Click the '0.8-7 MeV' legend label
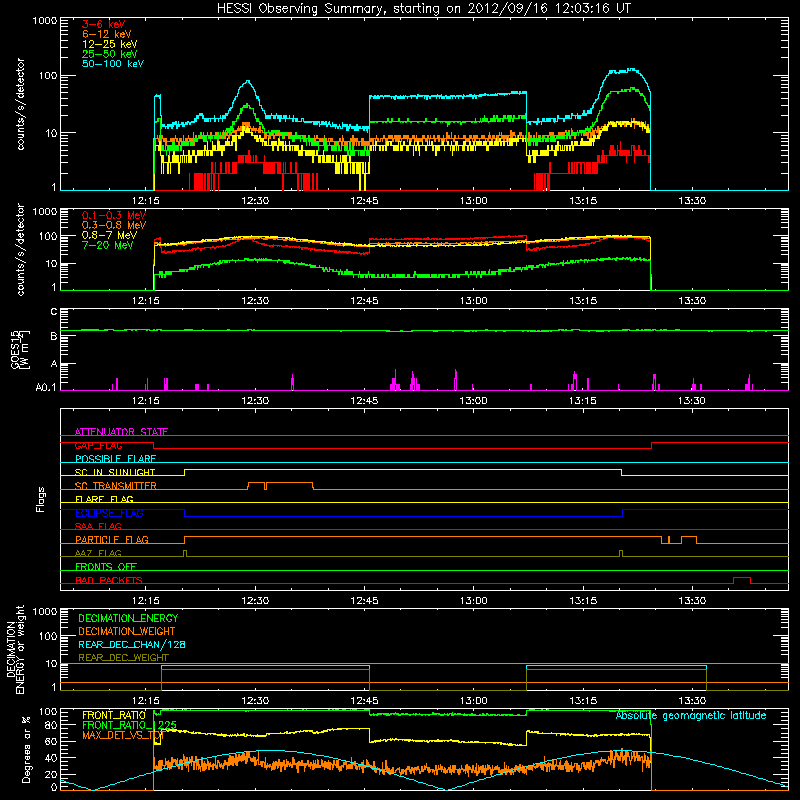The height and width of the screenshot is (800, 800). point(110,235)
